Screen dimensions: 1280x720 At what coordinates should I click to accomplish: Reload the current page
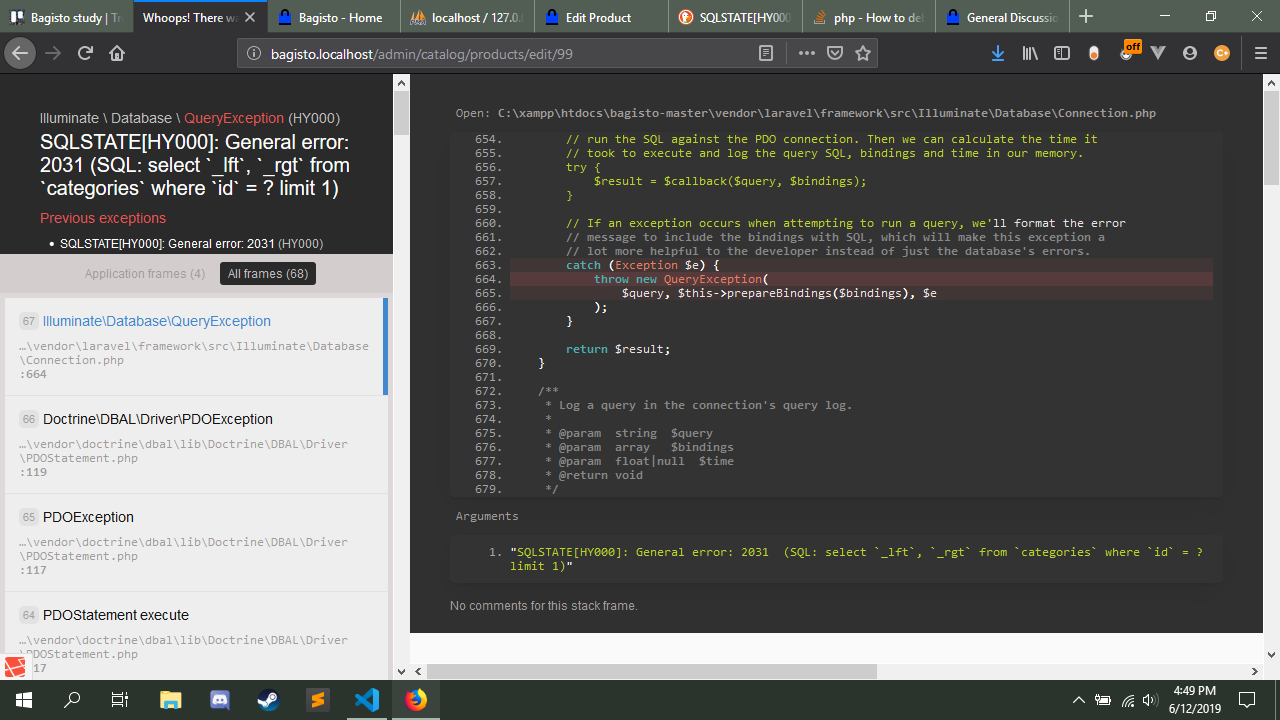(85, 53)
